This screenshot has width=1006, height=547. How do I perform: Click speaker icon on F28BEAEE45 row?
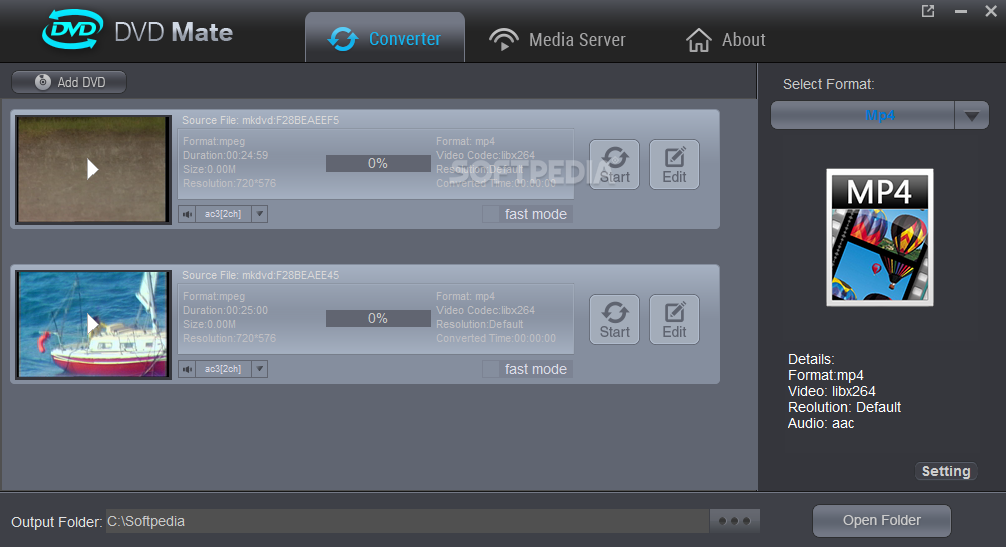pos(187,369)
